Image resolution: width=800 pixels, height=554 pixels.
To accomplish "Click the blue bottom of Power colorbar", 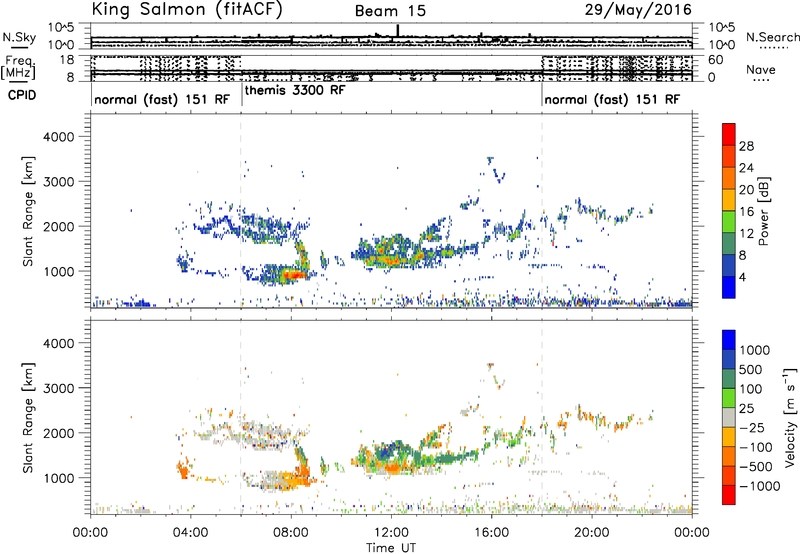I will click(729, 287).
